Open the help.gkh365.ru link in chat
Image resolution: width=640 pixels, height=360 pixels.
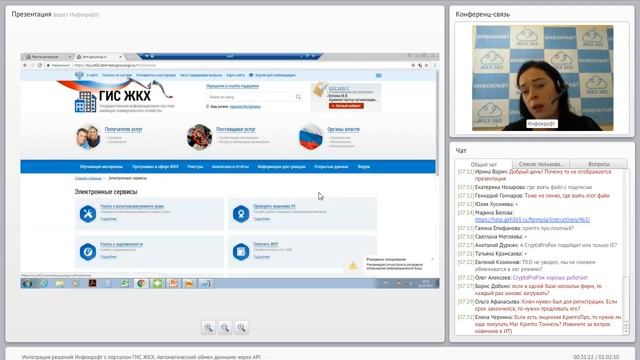532,220
